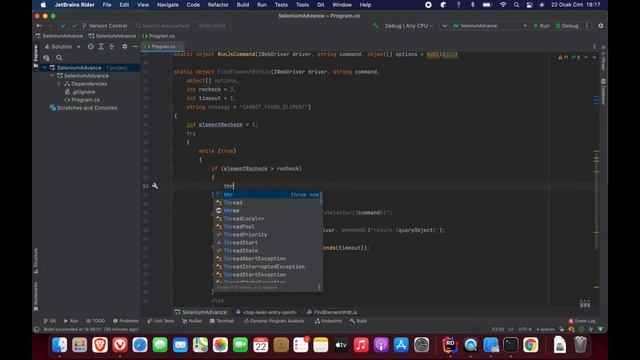Toggle show all files icon in Explorer
The image size is (640, 360).
(x=46, y=58)
